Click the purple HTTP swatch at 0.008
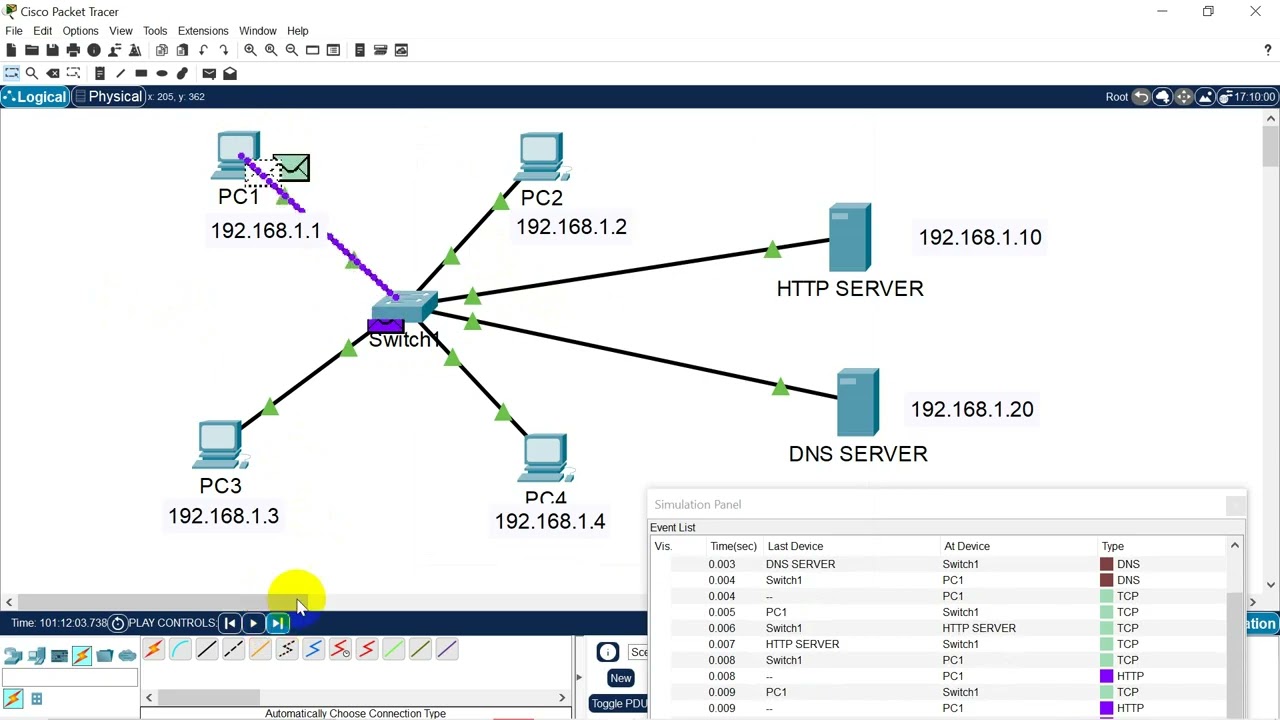The image size is (1280, 720). click(x=1106, y=676)
